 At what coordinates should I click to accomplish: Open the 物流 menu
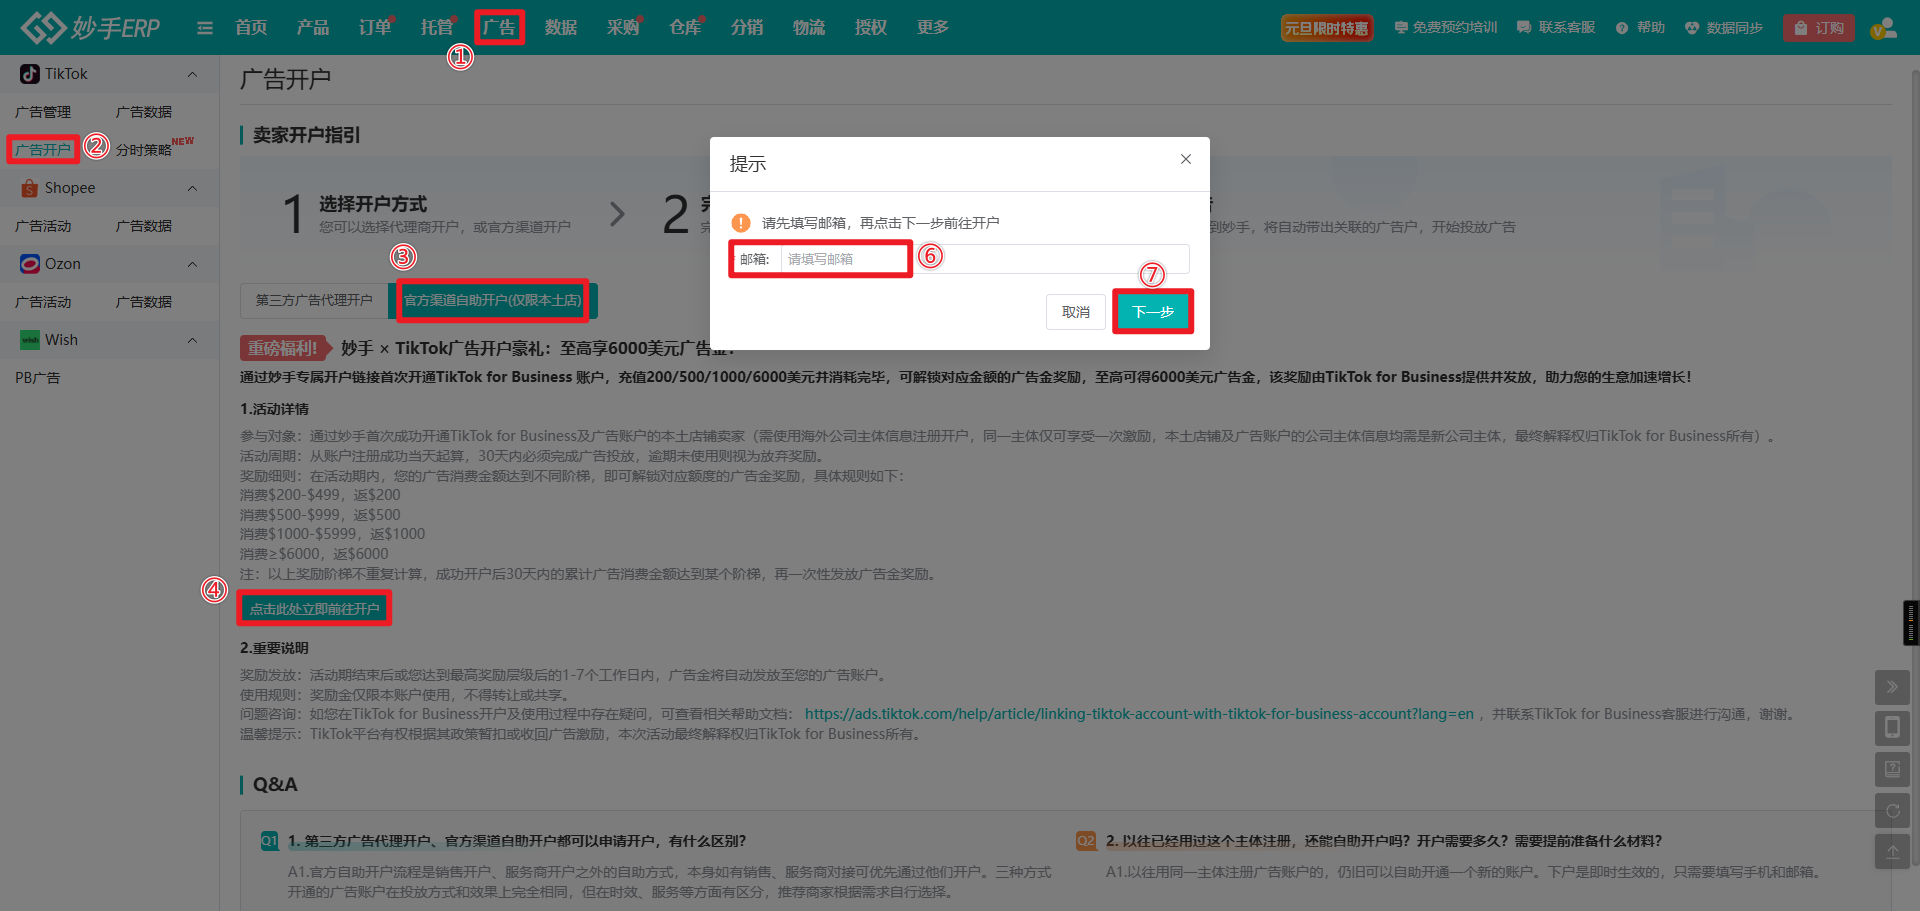coord(809,28)
